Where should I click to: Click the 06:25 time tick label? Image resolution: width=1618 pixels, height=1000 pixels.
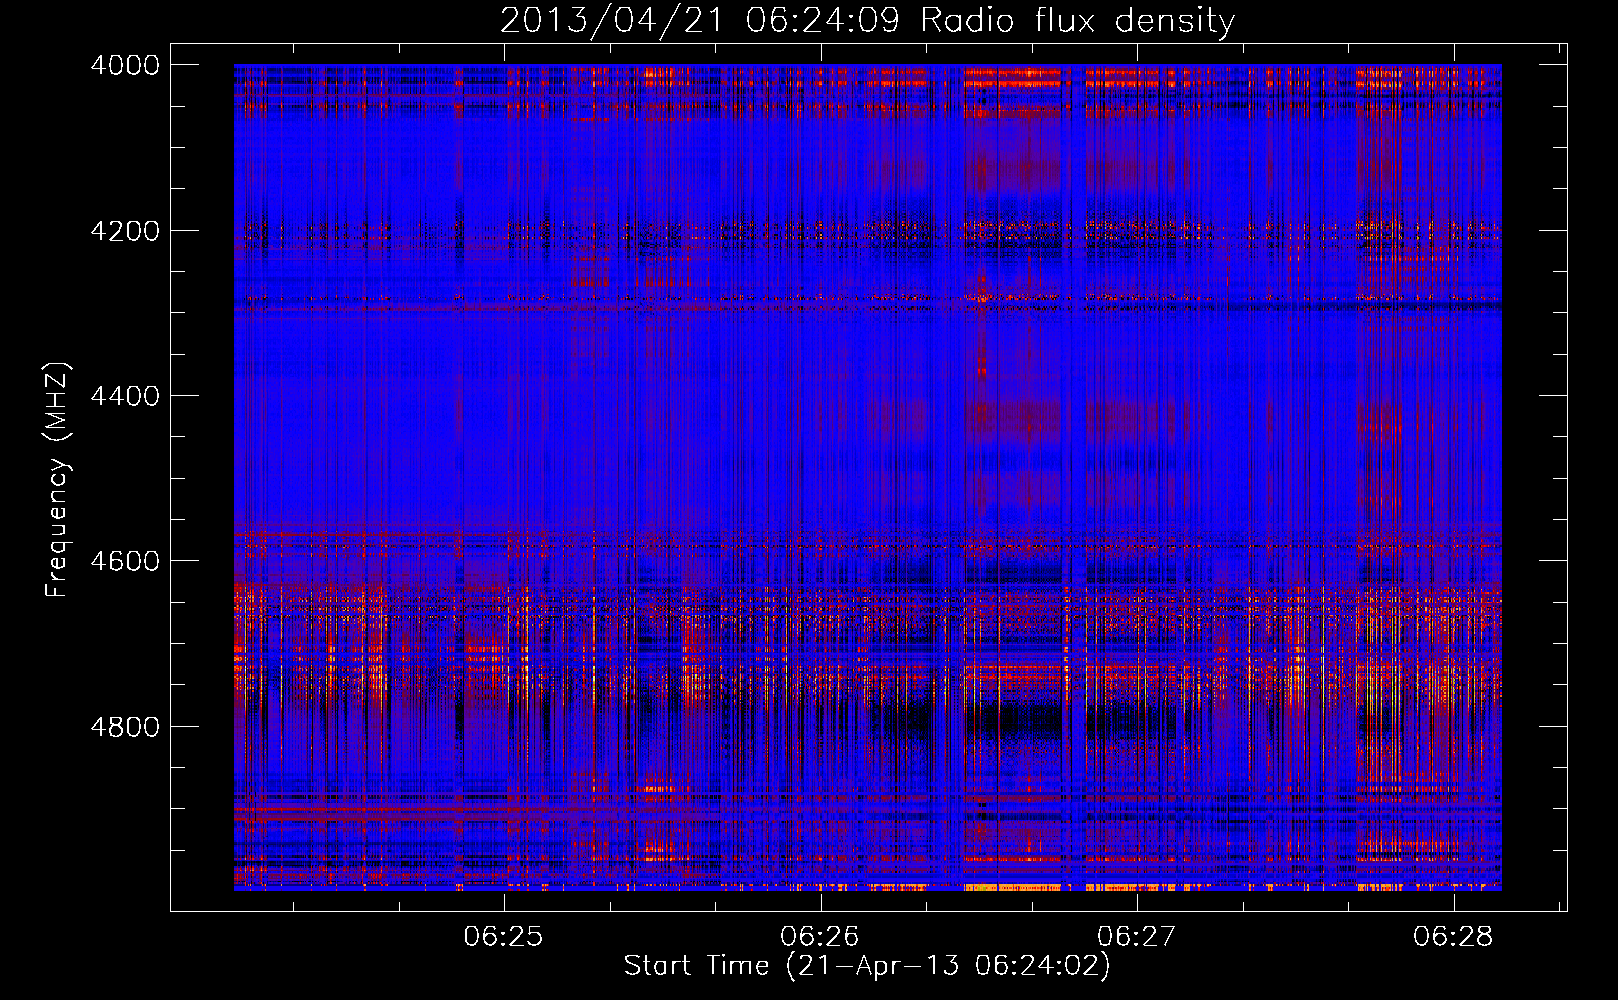pos(504,937)
